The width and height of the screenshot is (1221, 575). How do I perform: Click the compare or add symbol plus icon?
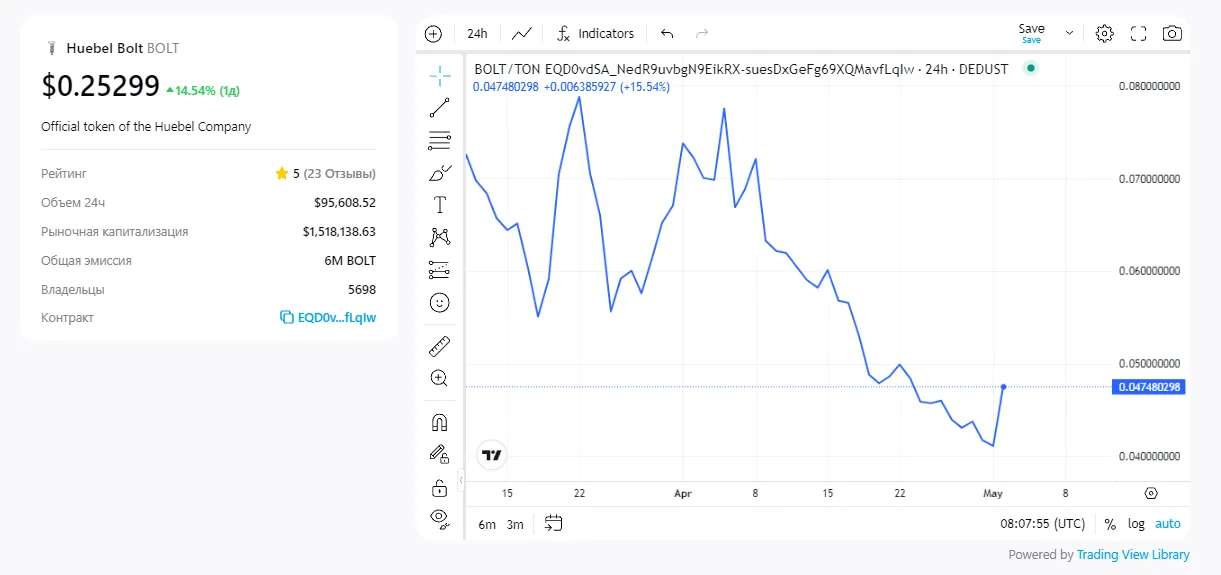pos(433,33)
